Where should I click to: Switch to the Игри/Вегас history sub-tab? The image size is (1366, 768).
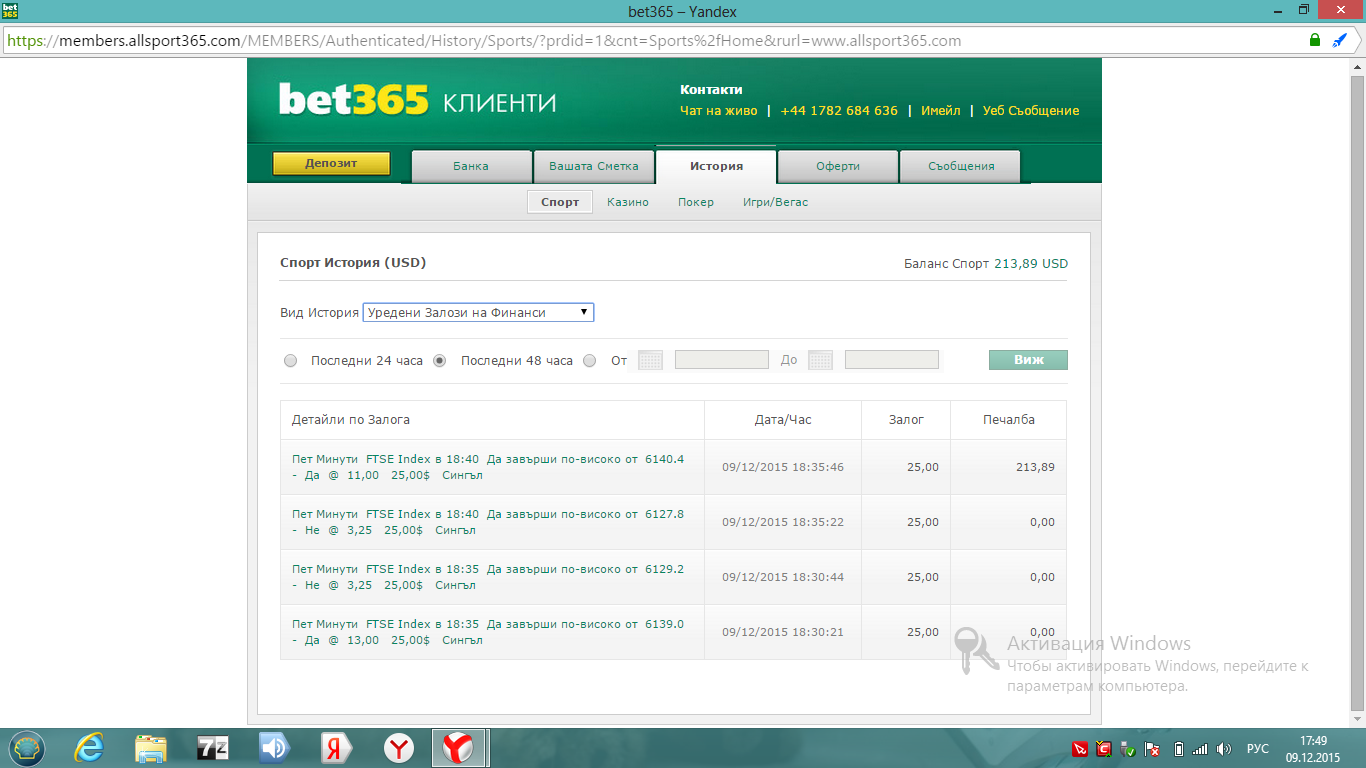coord(775,202)
